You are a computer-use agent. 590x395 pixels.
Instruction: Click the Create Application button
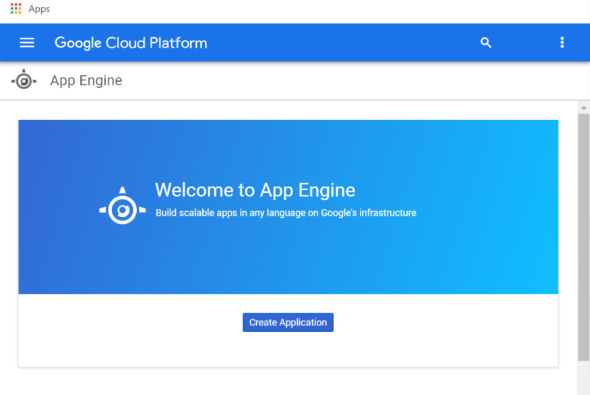(x=288, y=322)
